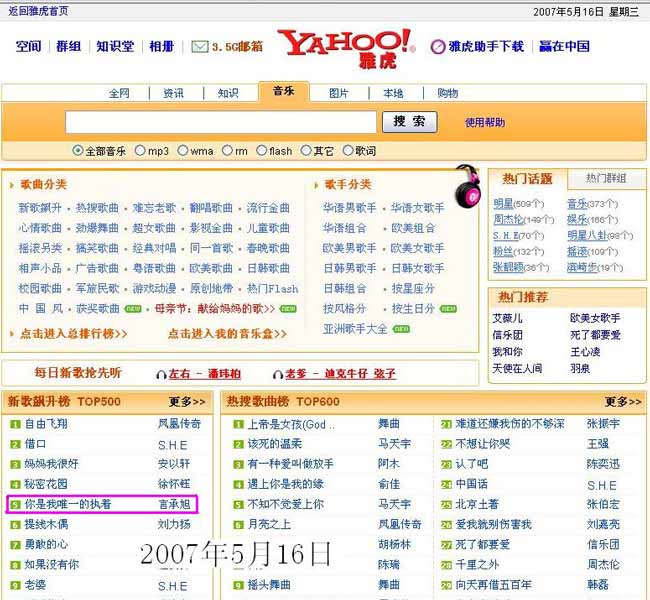The width and height of the screenshot is (650, 600).
Task: Open song 千里之外 in hot chart
Action: click(x=477, y=564)
